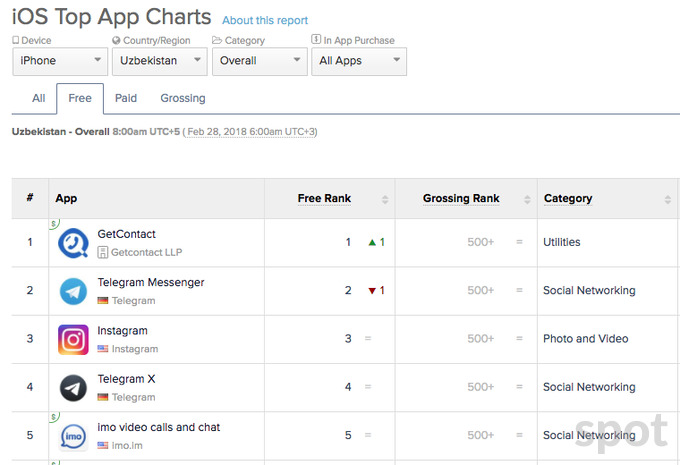Sort by Free Rank column arrows
The image size is (680, 465).
pyautogui.click(x=385, y=199)
